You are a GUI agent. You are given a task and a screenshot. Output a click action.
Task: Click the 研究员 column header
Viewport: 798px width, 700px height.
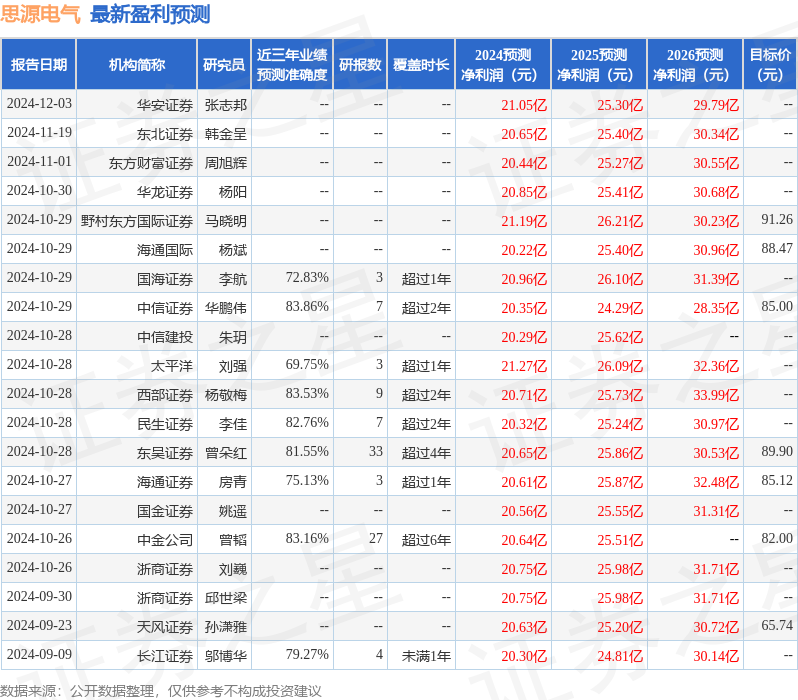[x=224, y=65]
